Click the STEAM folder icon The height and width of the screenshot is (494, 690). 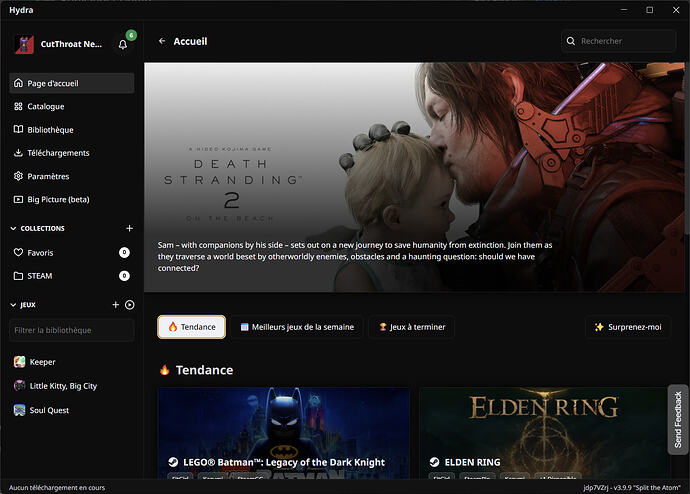pyautogui.click(x=18, y=276)
